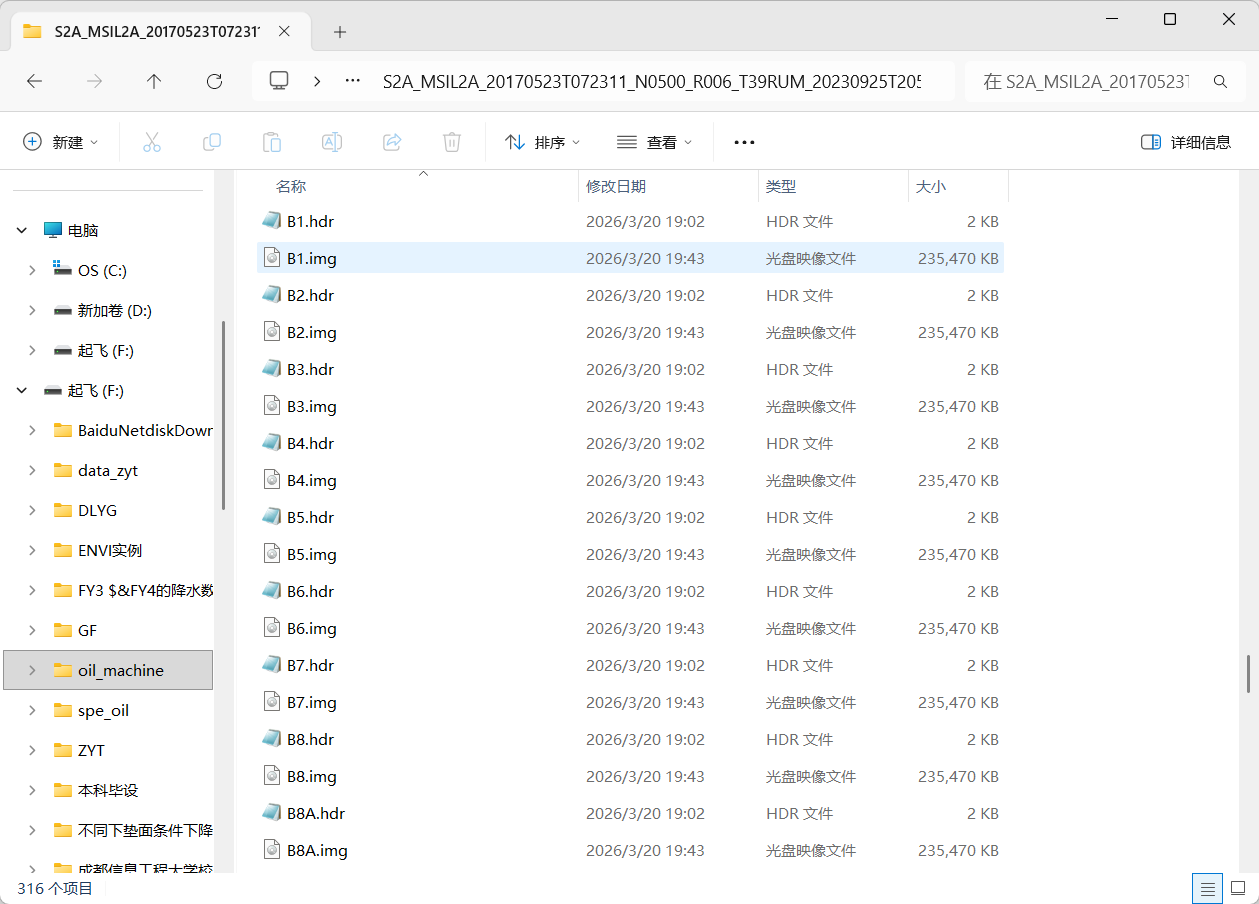Image resolution: width=1259 pixels, height=904 pixels.
Task: Select the B2.img disc image icon
Action: (271, 332)
